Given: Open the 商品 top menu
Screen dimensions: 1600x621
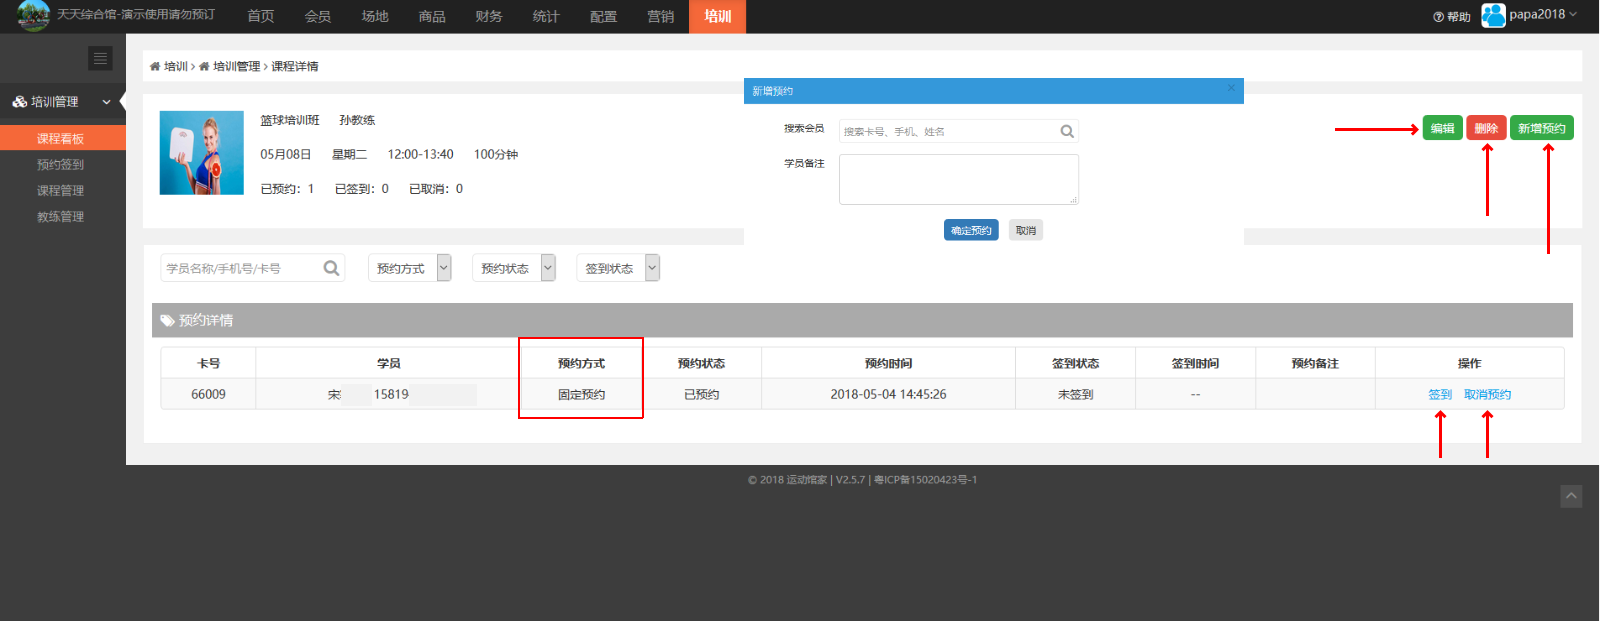Looking at the screenshot, I should coord(432,16).
